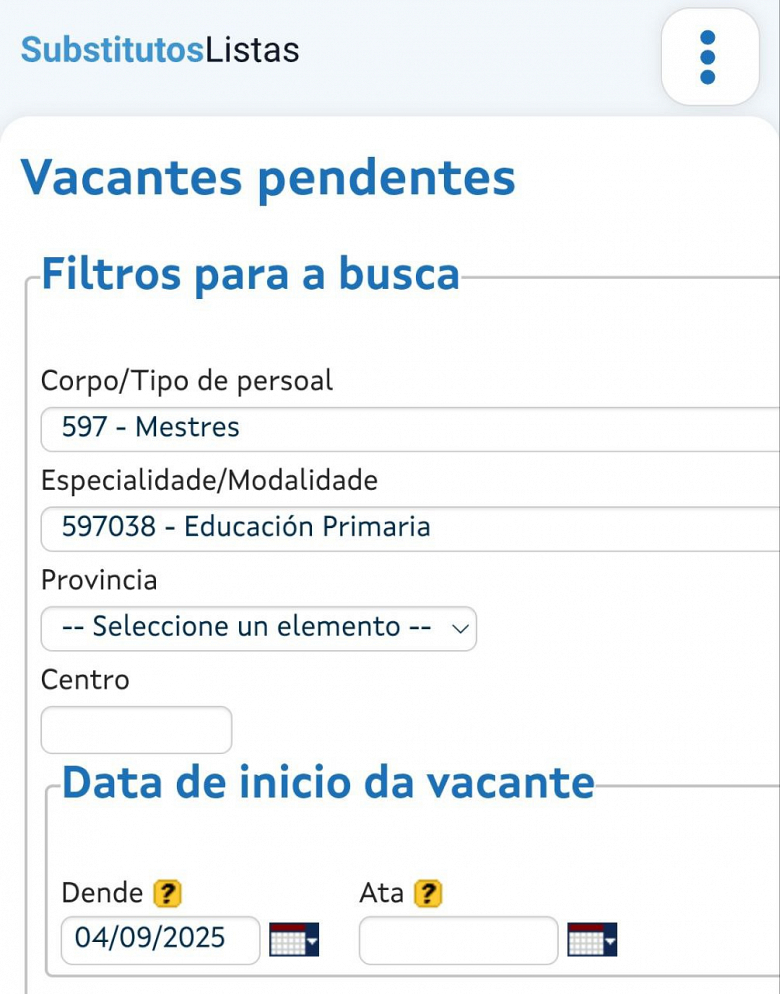Focus the Centro text field
The height and width of the screenshot is (994, 780).
pos(136,729)
